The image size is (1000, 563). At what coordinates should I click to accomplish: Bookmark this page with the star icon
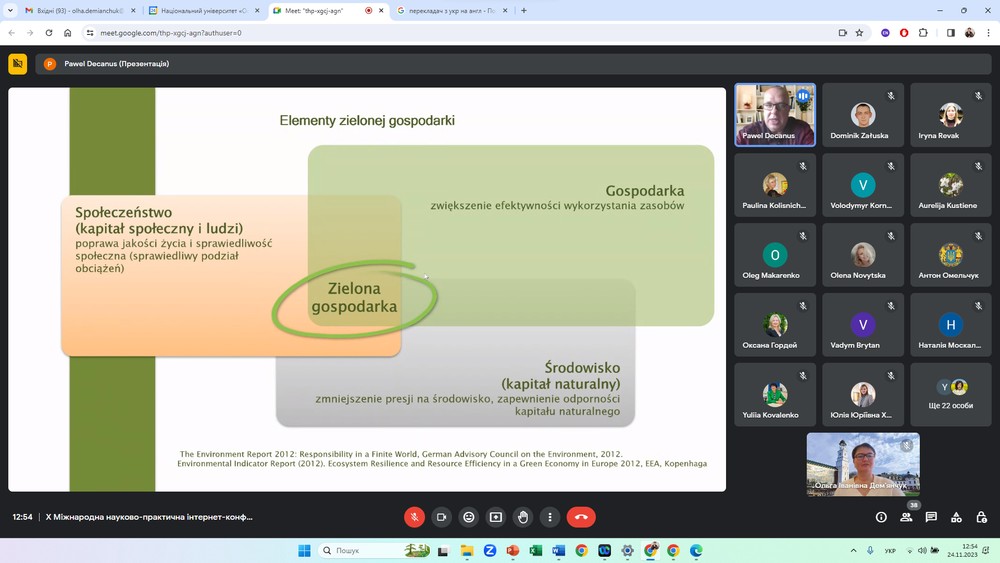pos(859,33)
